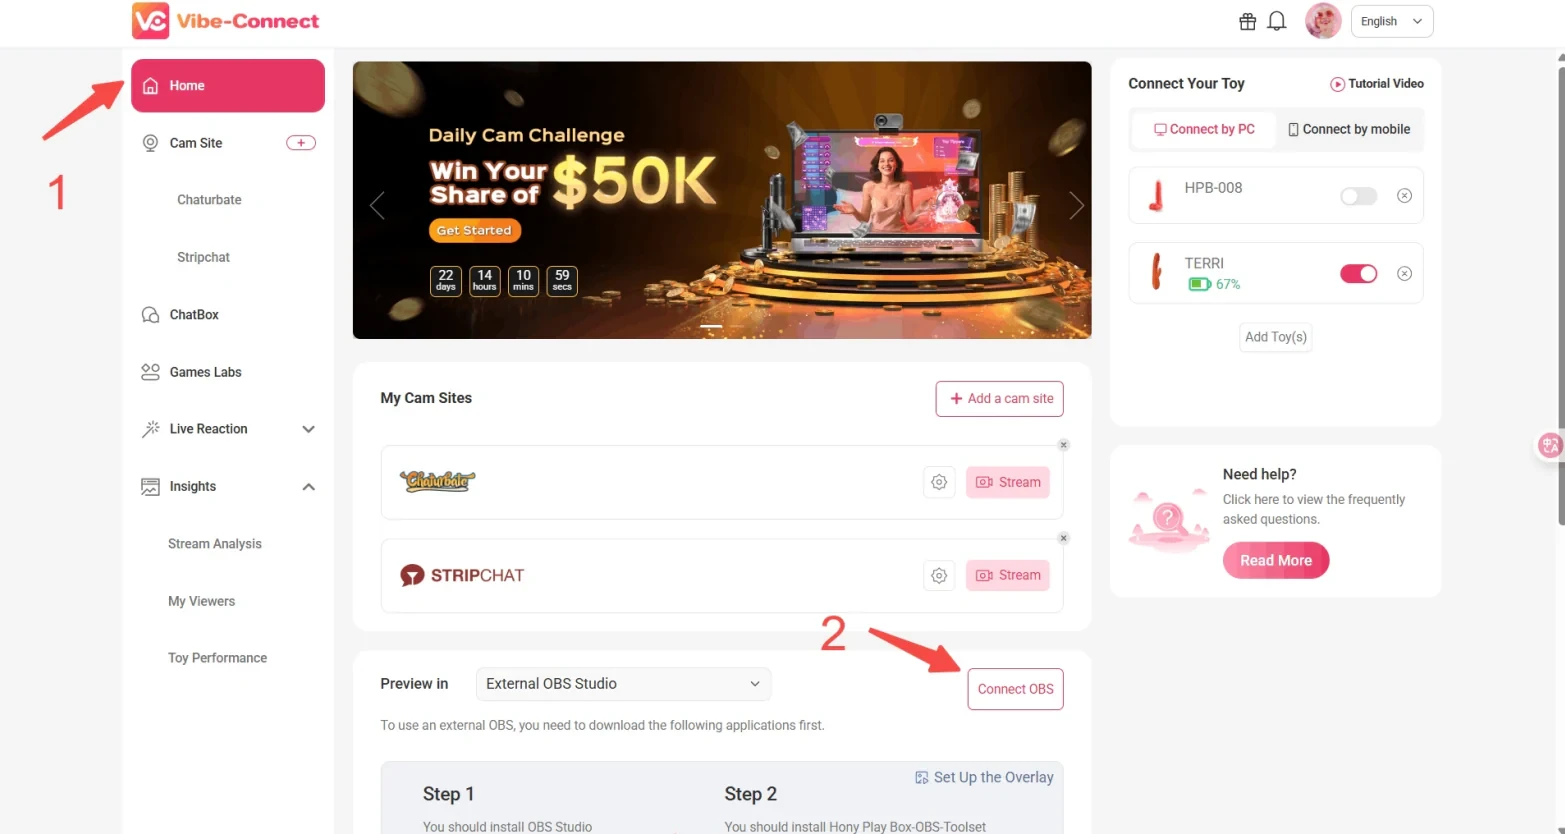This screenshot has width=1565, height=834.
Task: Go to next banner slide arrow
Action: coord(1076,205)
